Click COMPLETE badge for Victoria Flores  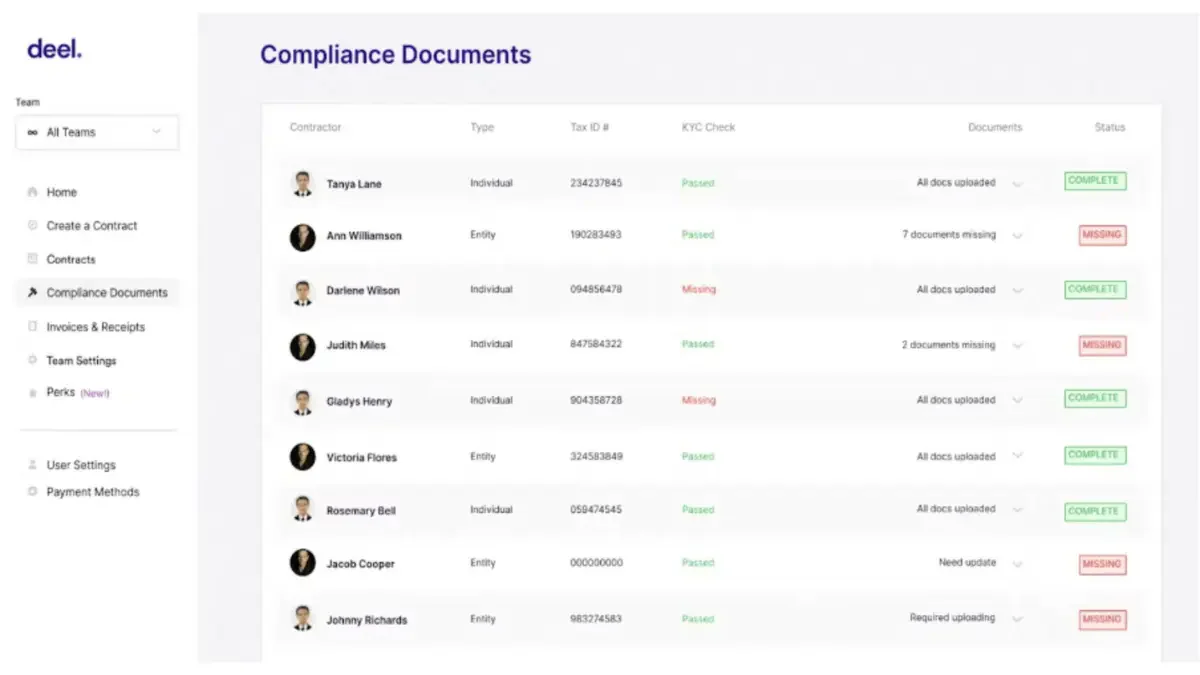[x=1095, y=455]
